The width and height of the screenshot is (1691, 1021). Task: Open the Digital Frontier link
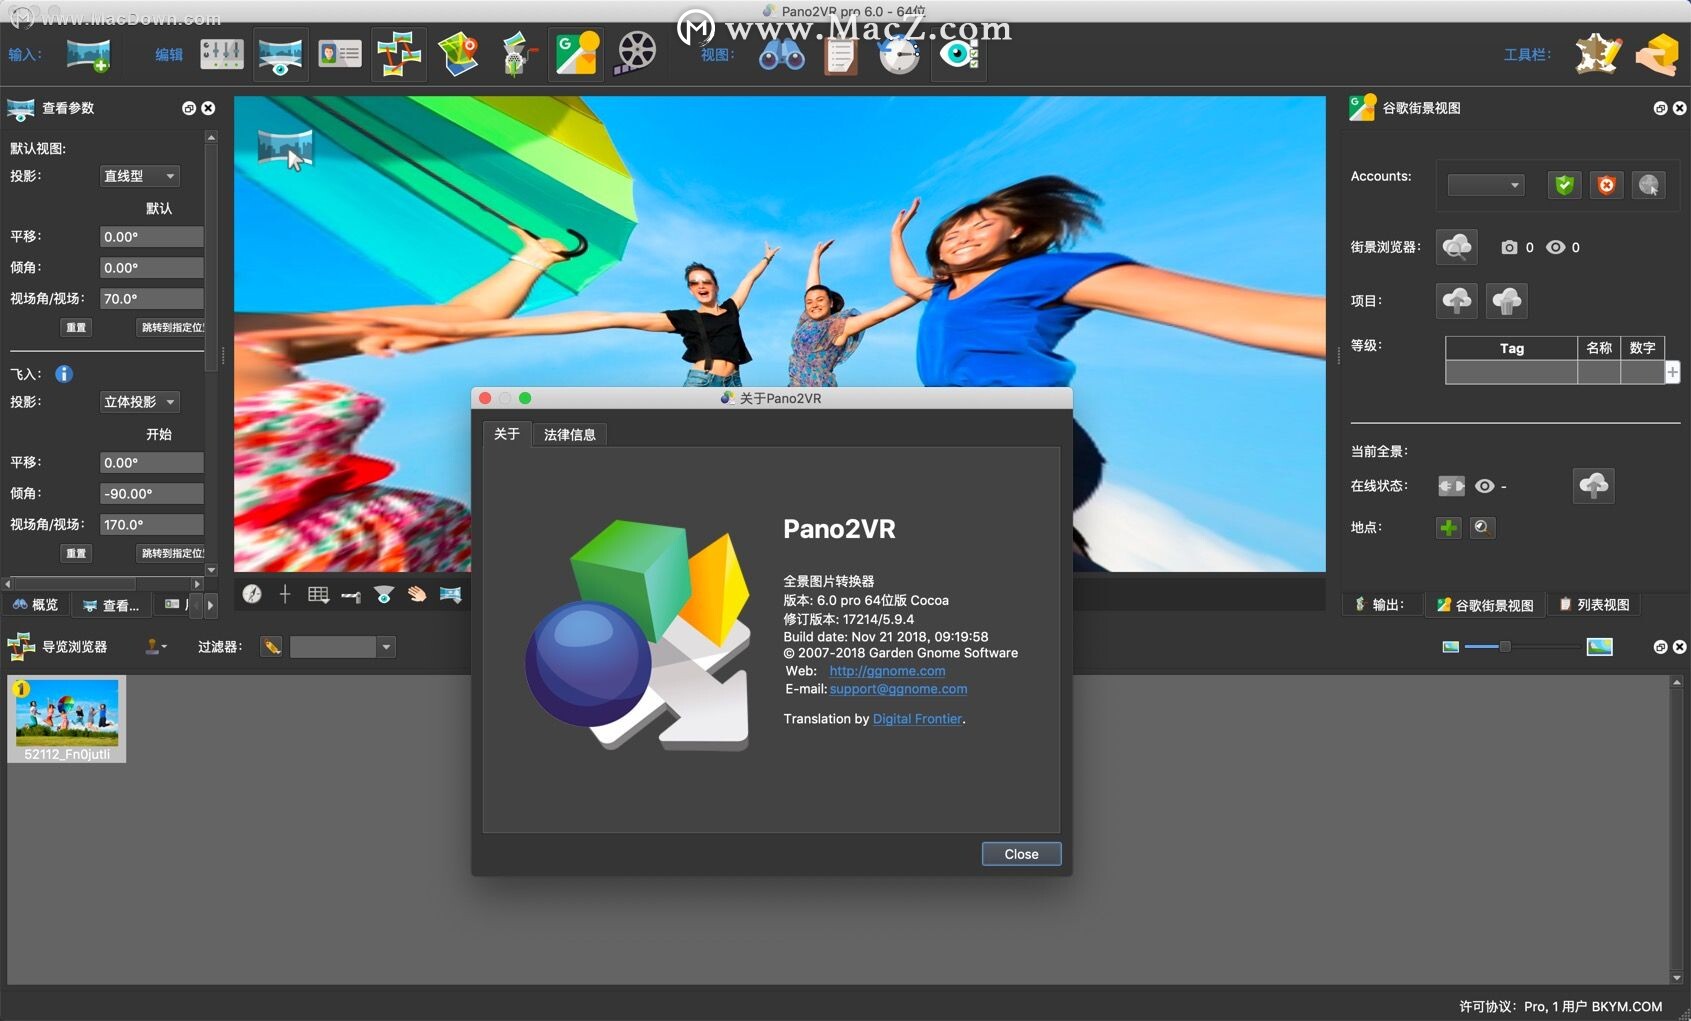[x=917, y=719]
